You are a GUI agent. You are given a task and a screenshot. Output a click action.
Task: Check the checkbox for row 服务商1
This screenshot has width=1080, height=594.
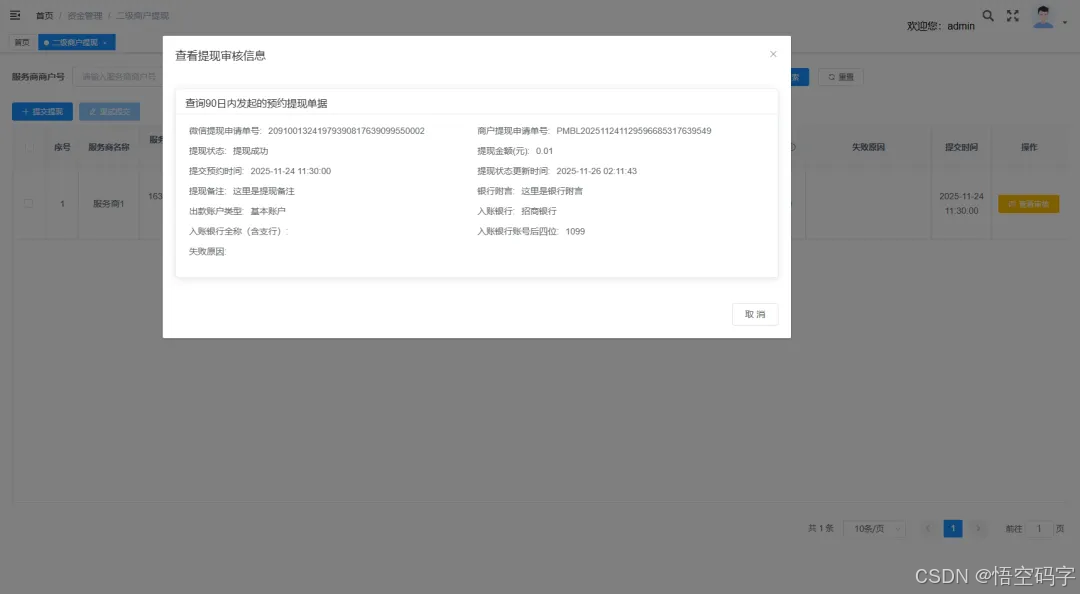coord(28,203)
